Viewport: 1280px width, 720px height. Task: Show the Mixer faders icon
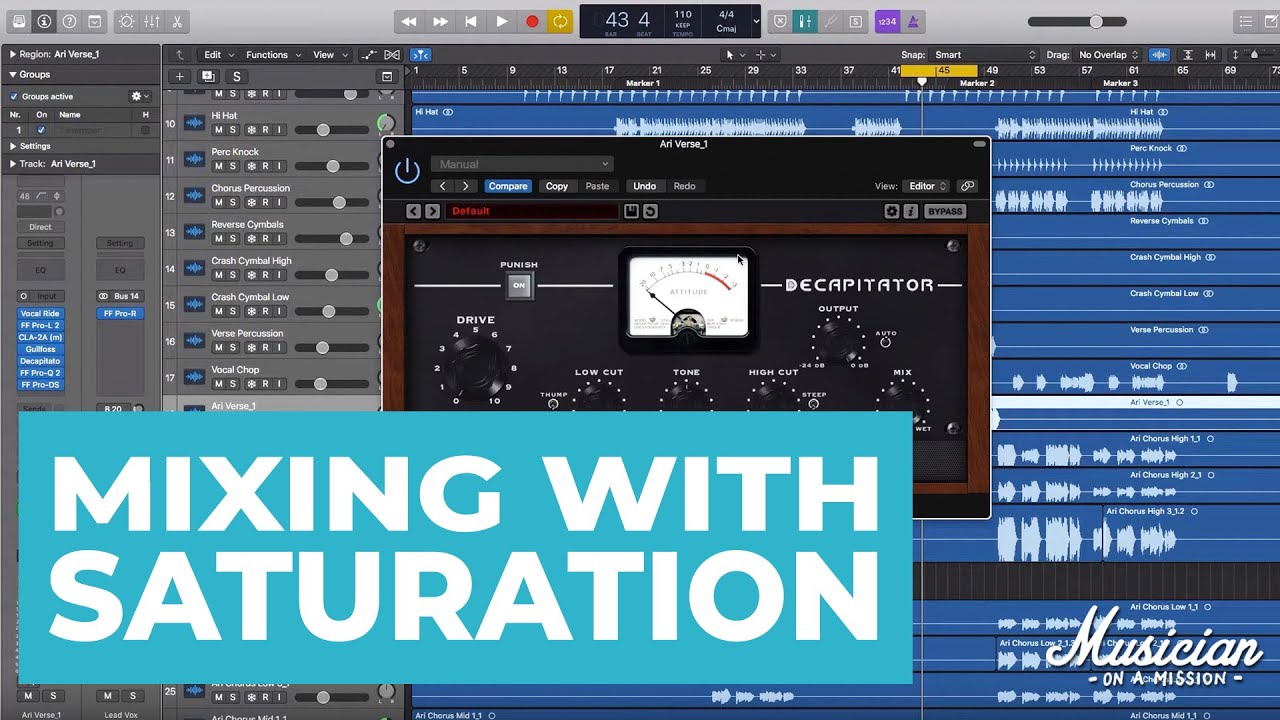click(x=152, y=21)
